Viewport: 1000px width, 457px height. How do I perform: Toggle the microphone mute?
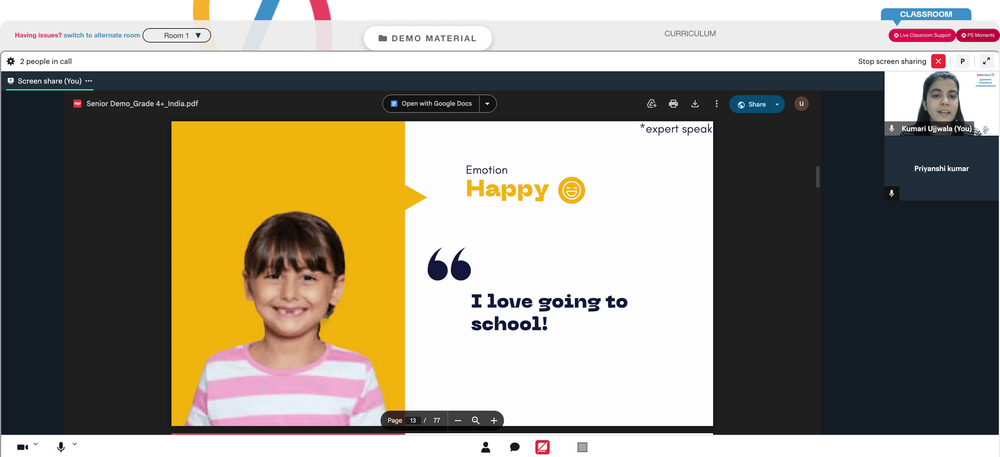[61, 447]
